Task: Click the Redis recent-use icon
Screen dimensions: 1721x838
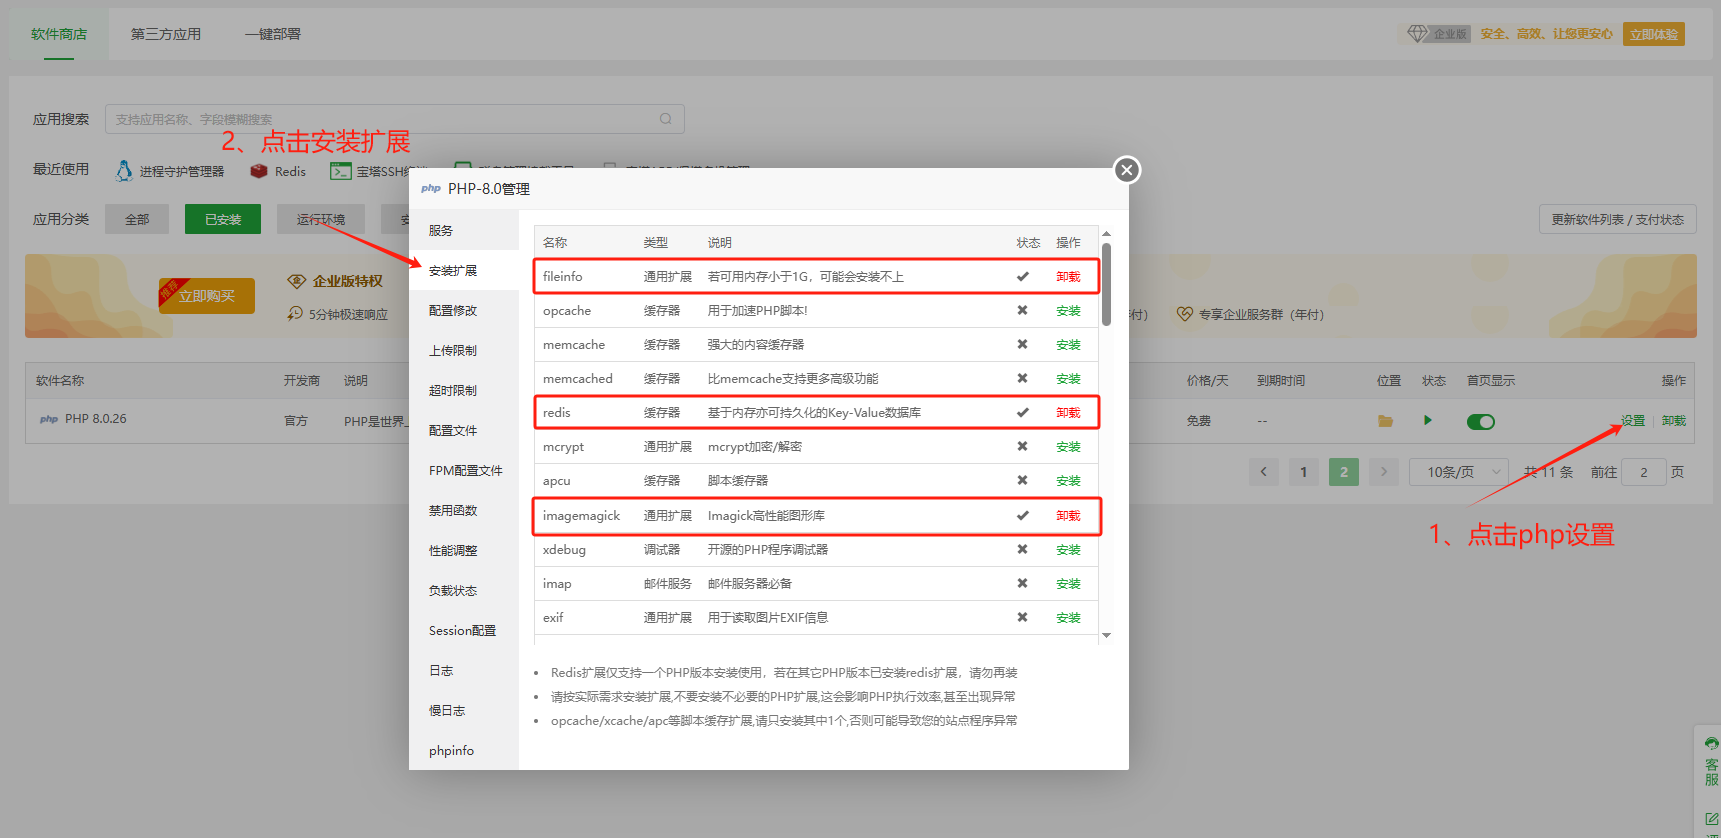Action: (259, 171)
